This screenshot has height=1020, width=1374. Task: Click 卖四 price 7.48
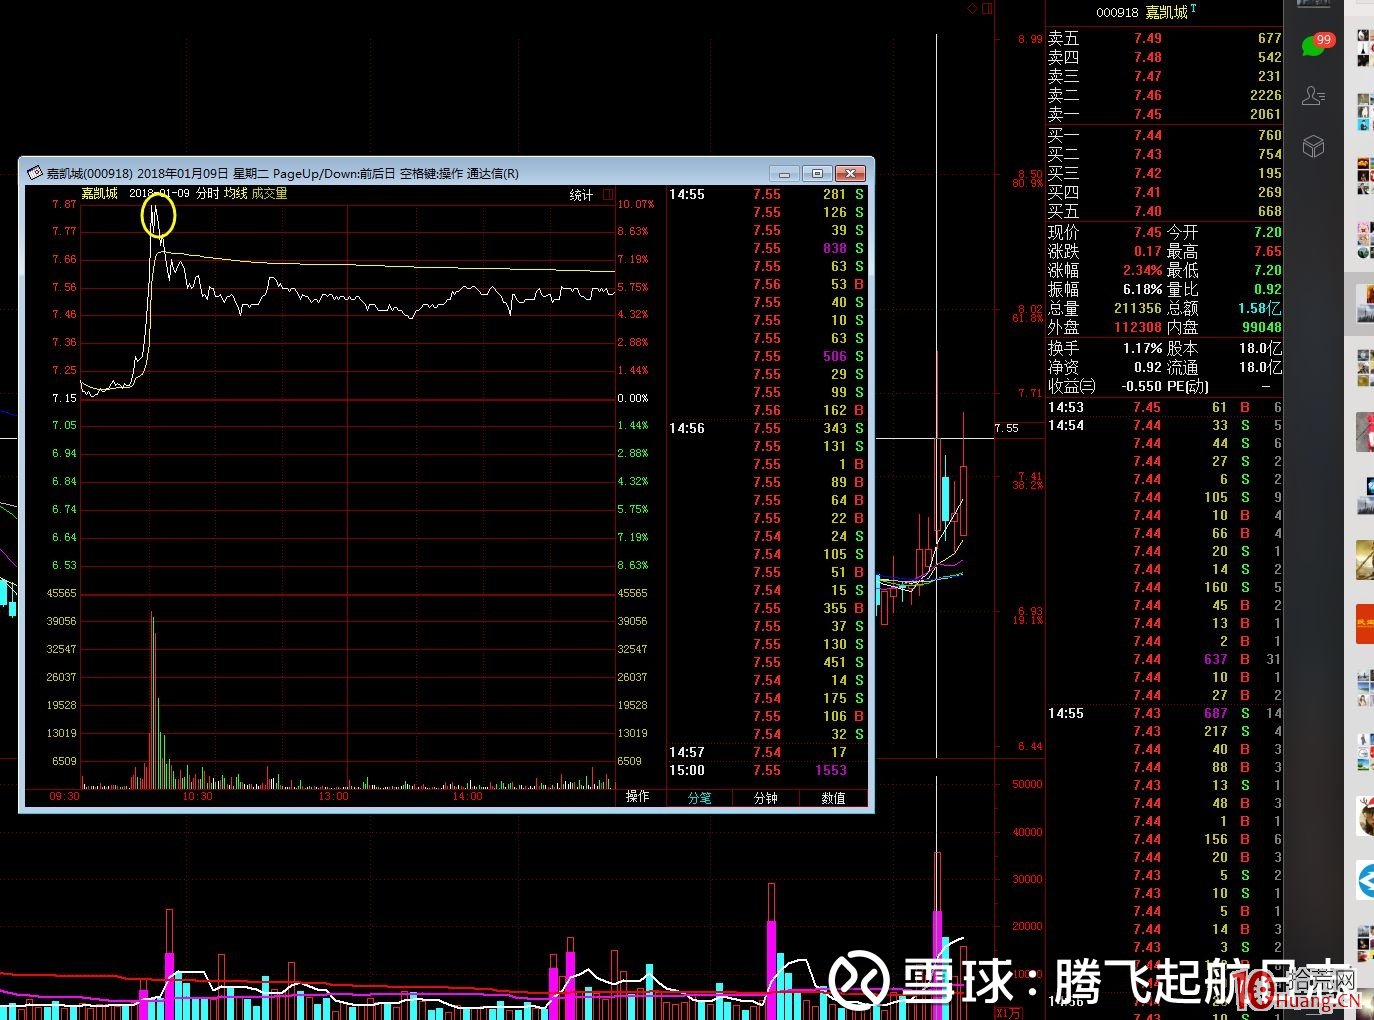1148,57
